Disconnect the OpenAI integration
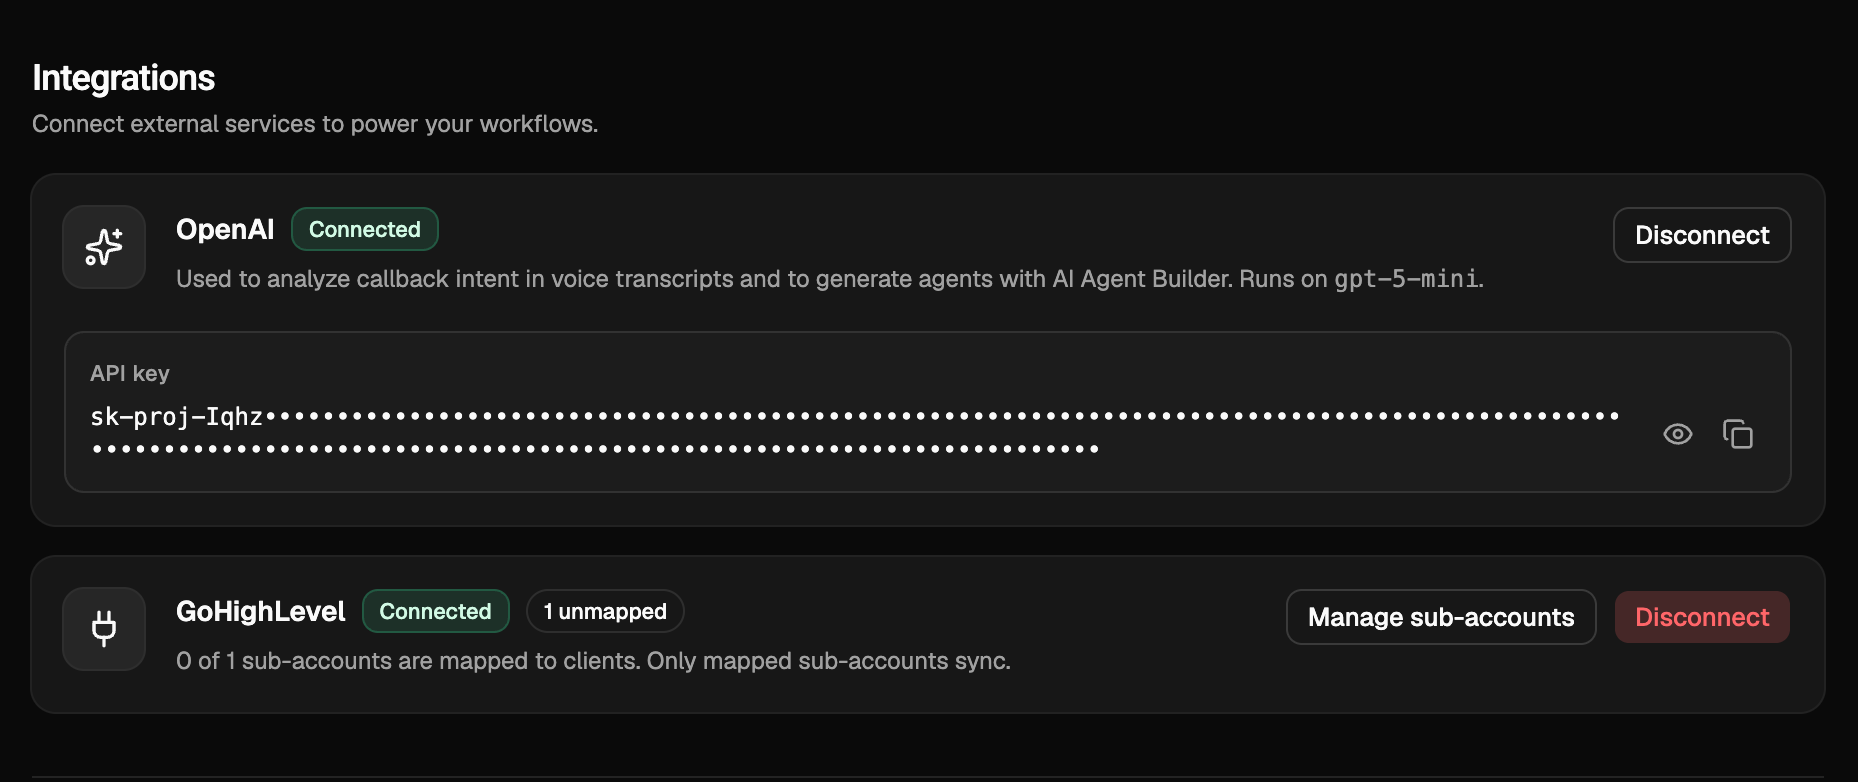Viewport: 1858px width, 782px height. pyautogui.click(x=1702, y=235)
